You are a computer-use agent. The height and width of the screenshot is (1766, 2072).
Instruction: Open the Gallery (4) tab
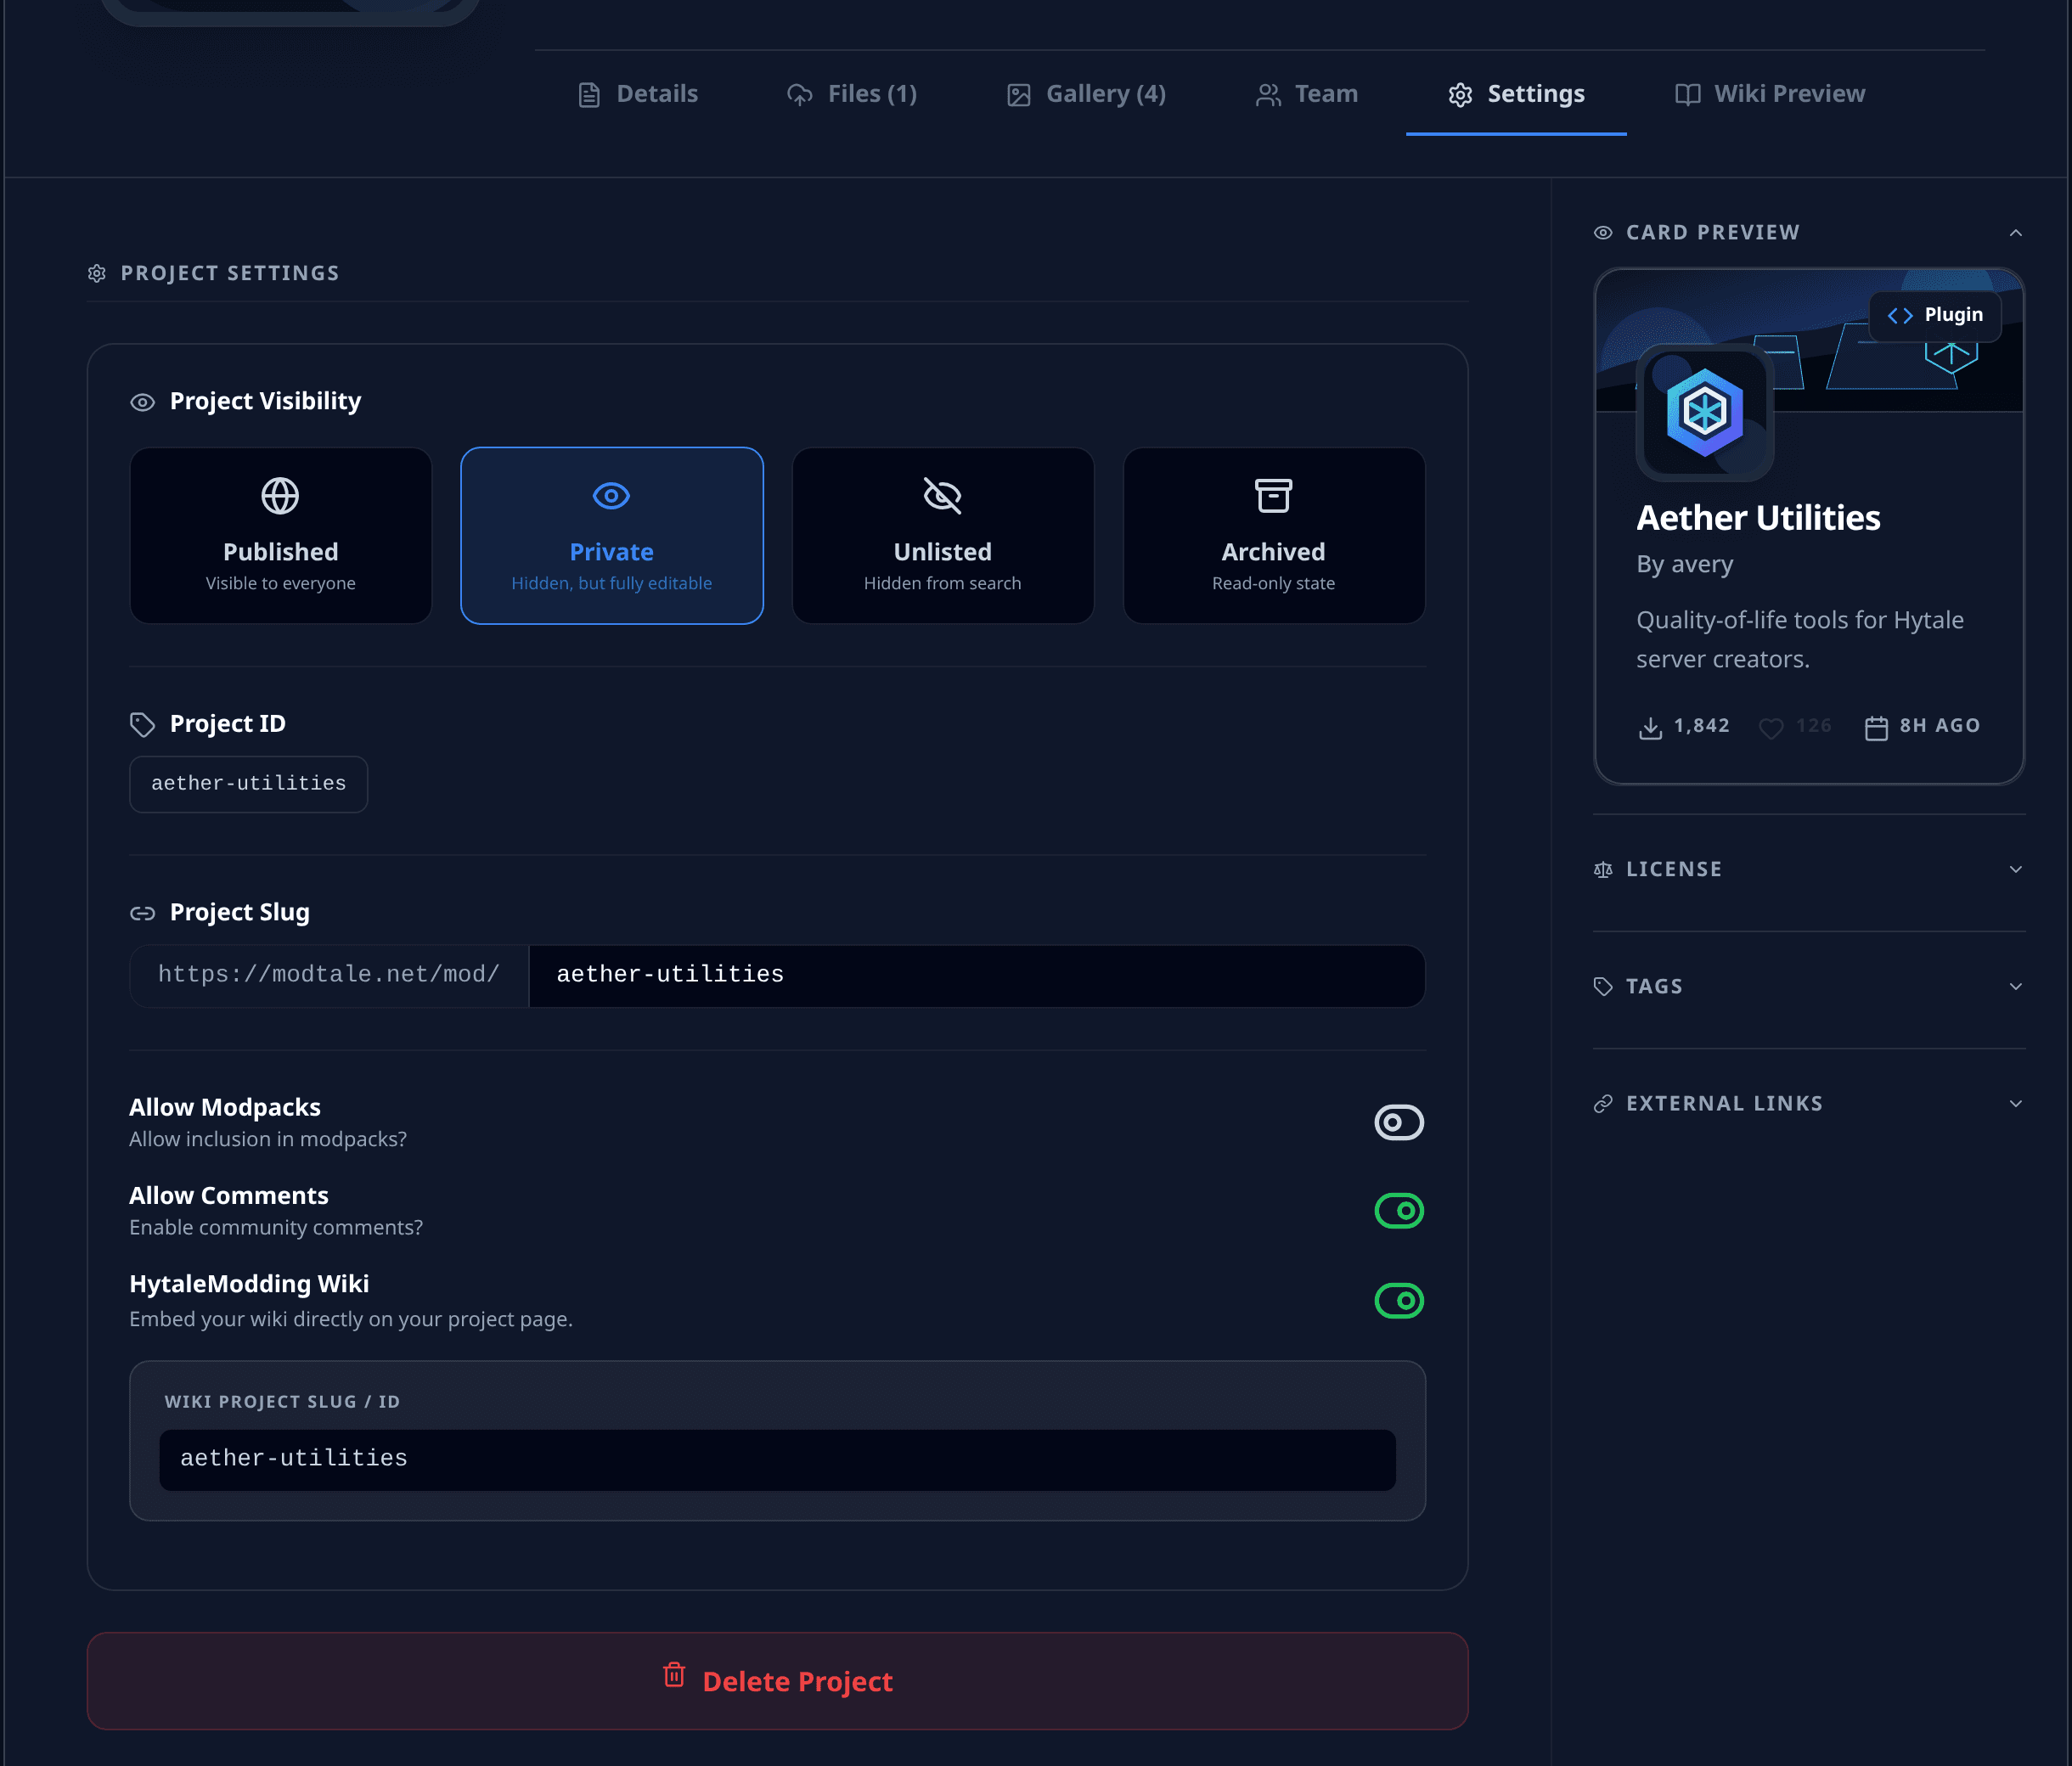point(1086,94)
